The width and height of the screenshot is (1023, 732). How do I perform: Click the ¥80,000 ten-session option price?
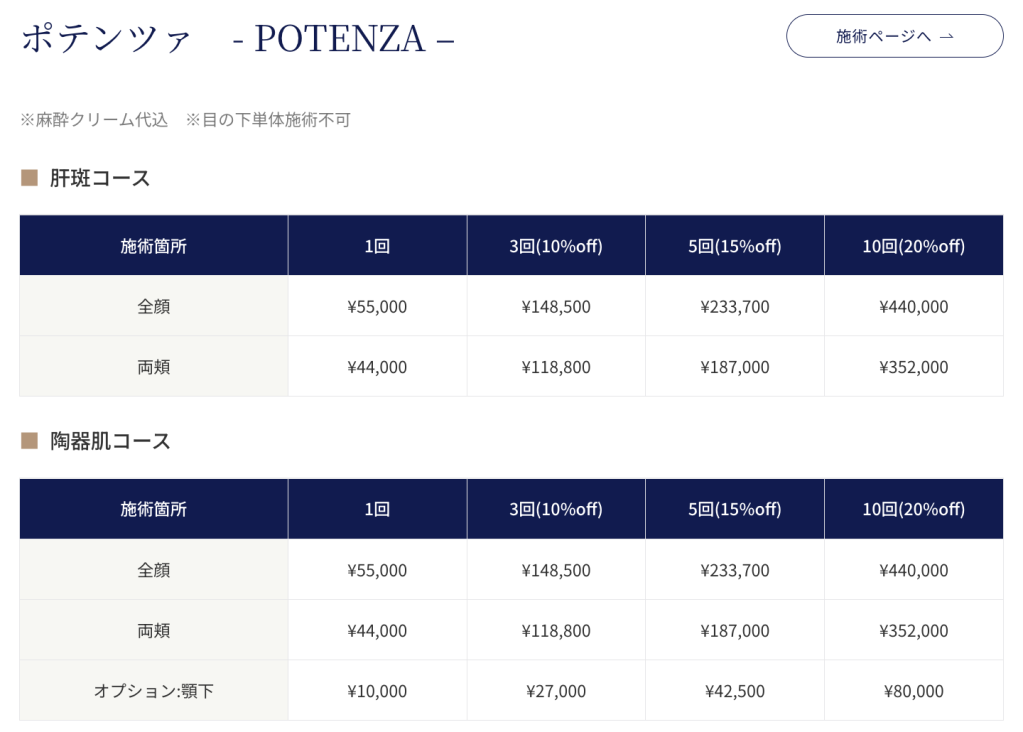913,691
